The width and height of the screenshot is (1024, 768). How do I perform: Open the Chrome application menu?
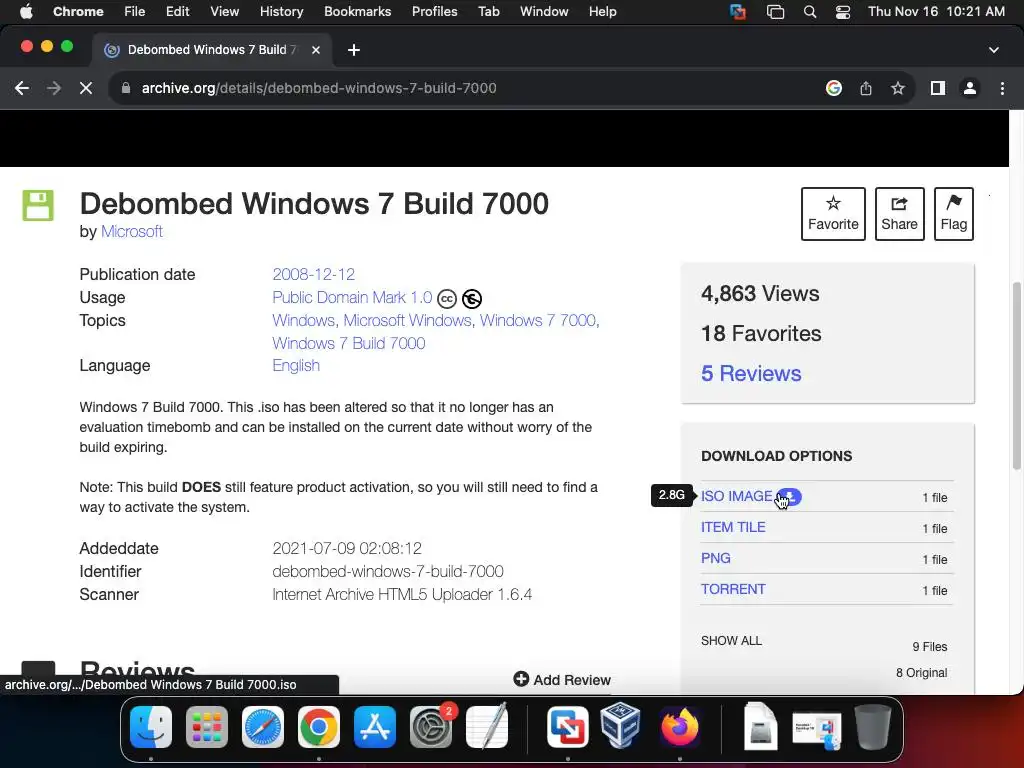tap(78, 11)
